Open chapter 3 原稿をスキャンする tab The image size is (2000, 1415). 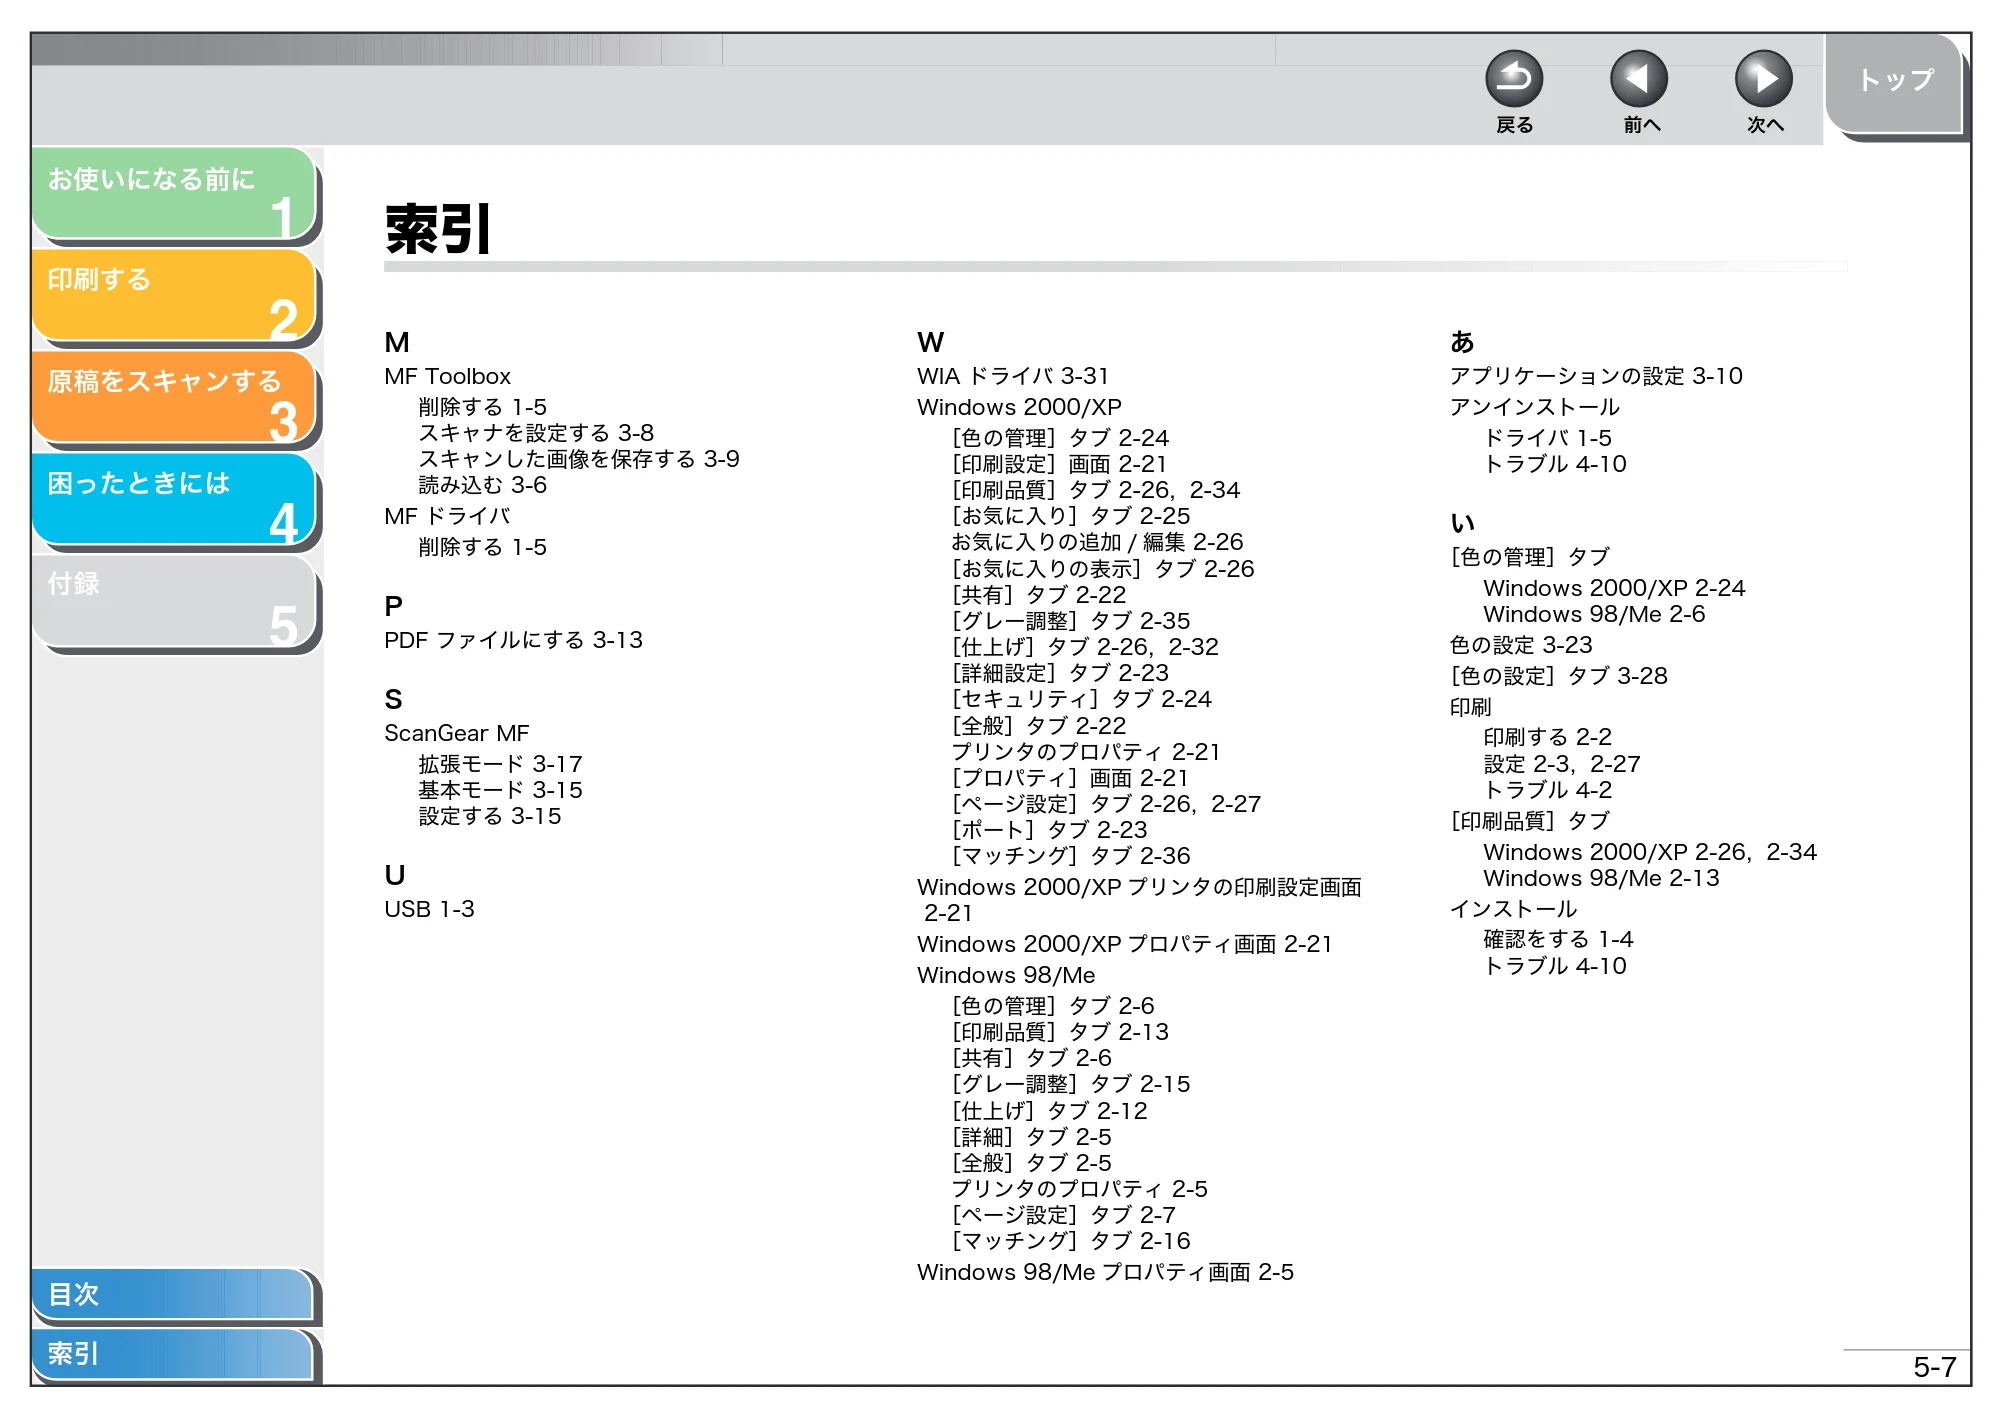174,397
